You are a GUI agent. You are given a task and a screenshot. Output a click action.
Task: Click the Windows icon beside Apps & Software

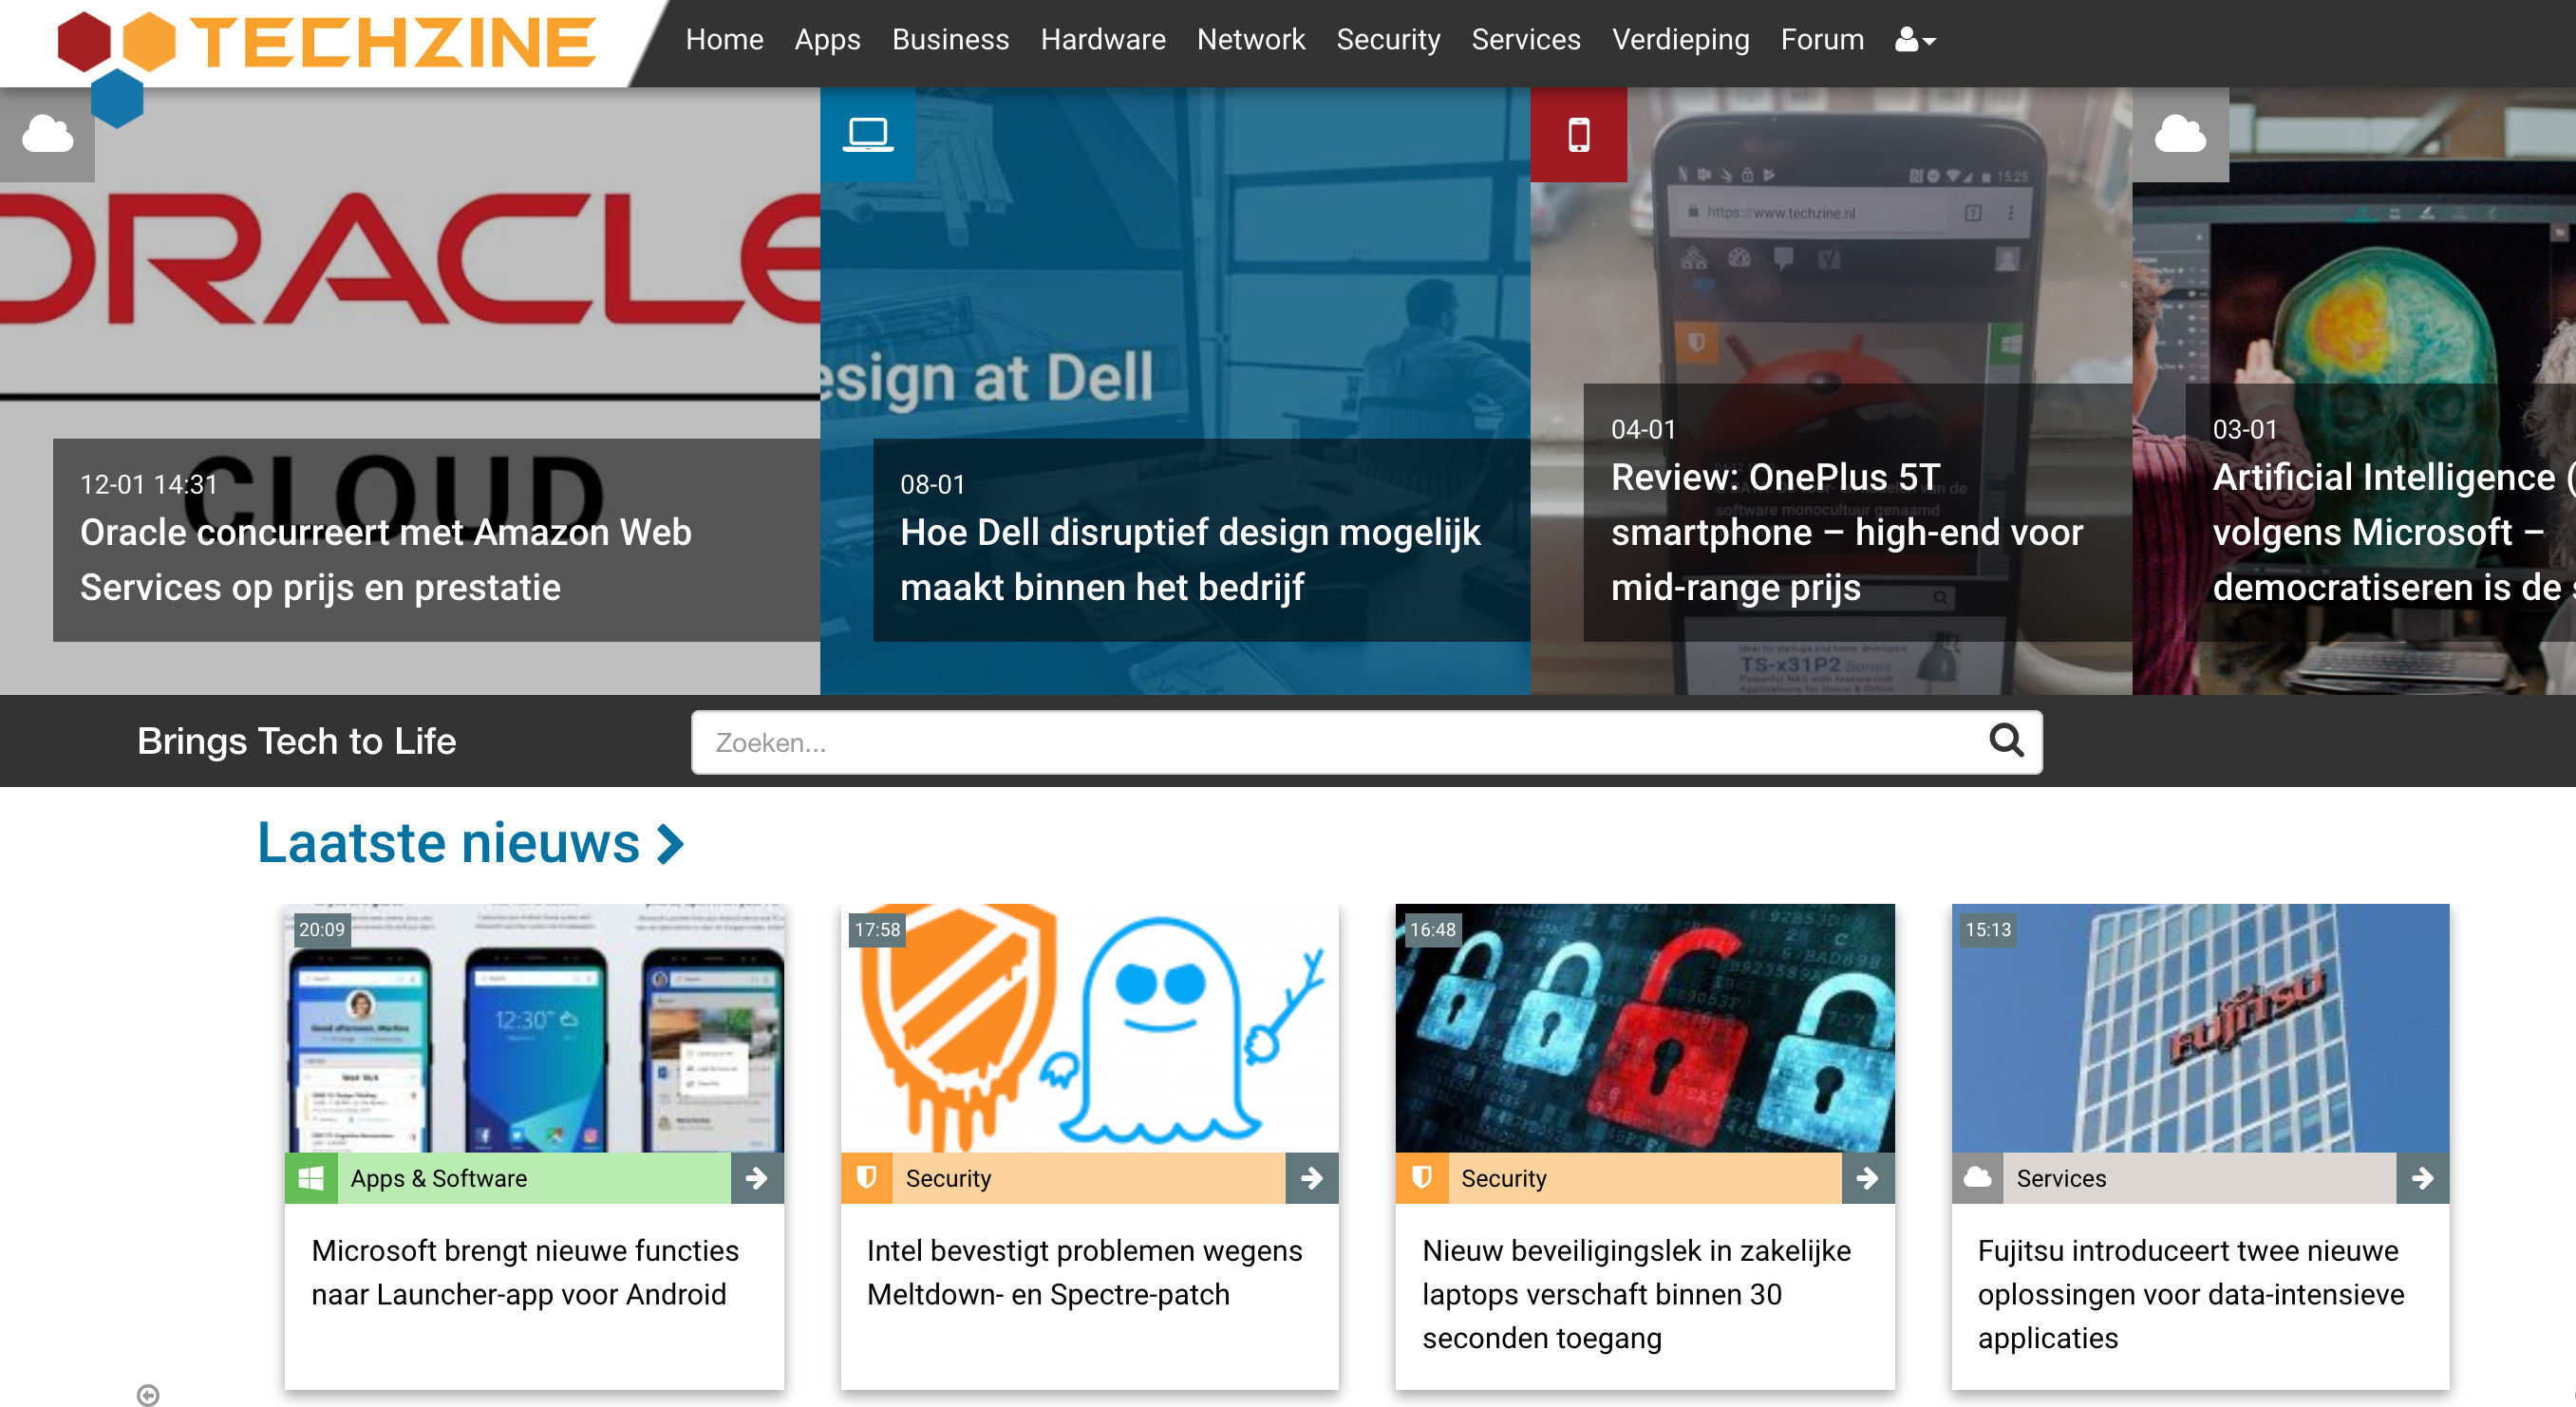pos(311,1178)
